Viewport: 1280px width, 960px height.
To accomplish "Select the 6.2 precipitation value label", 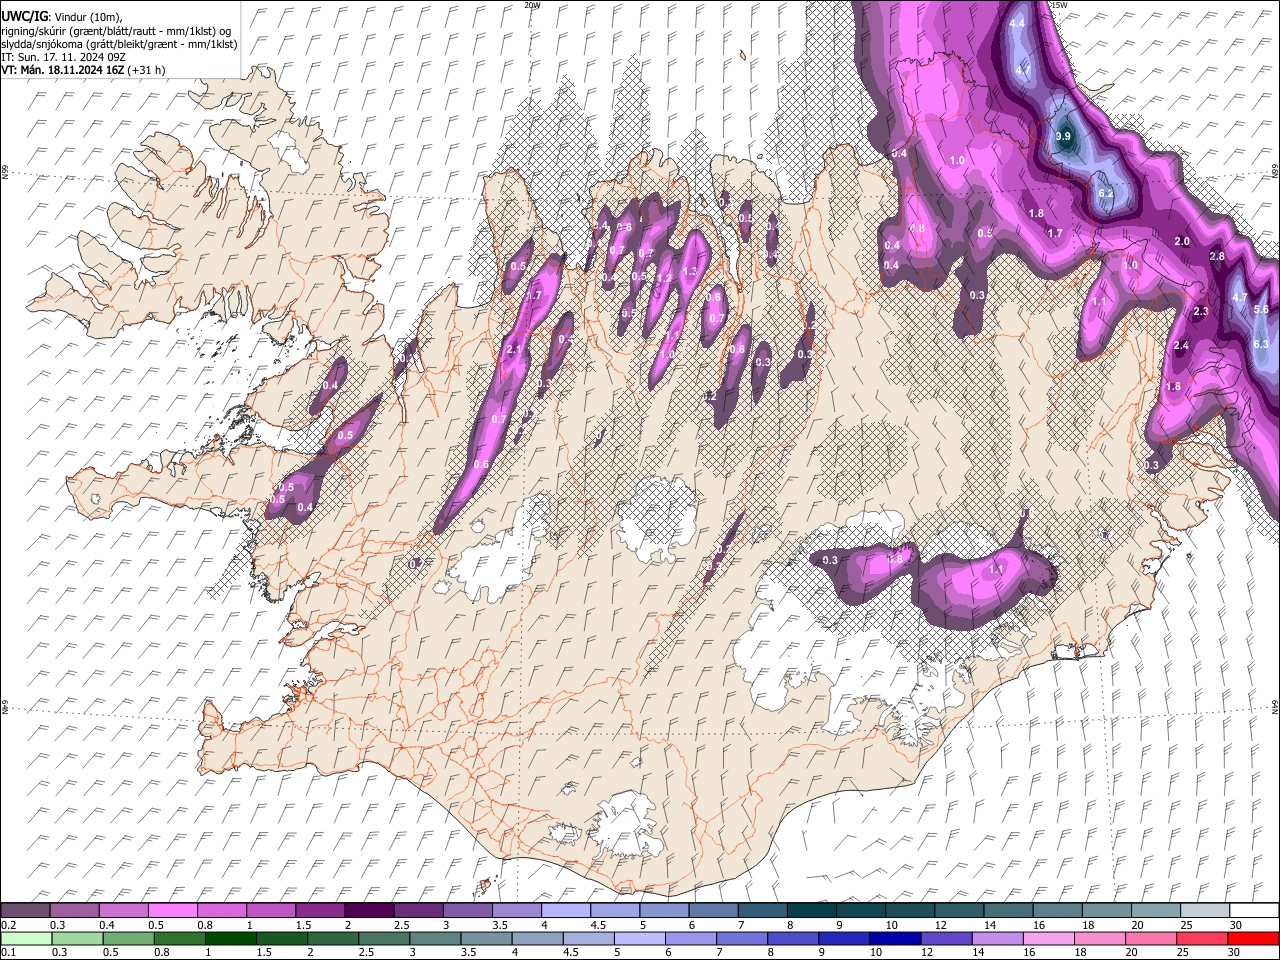I will (x=1106, y=193).
